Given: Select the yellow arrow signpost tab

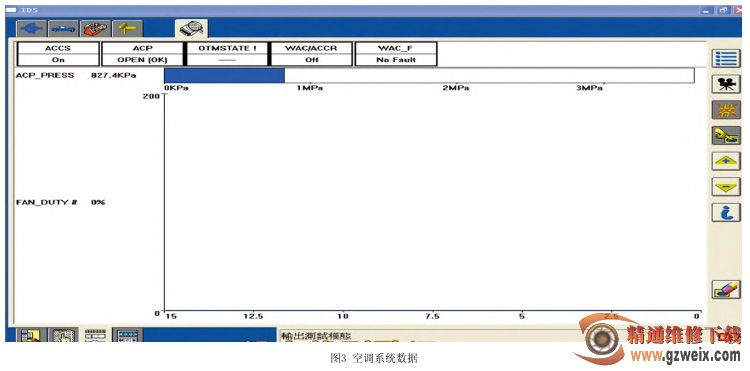Looking at the screenshot, I should click(127, 29).
